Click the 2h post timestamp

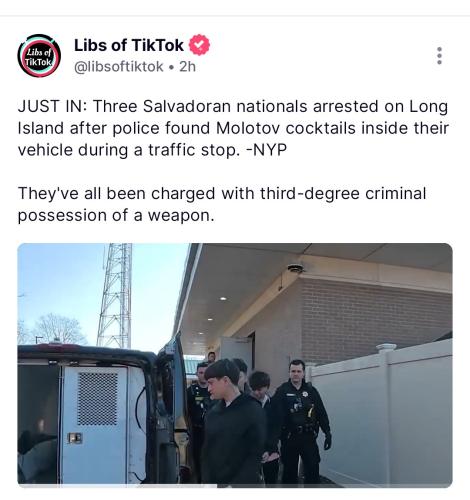[x=187, y=67]
